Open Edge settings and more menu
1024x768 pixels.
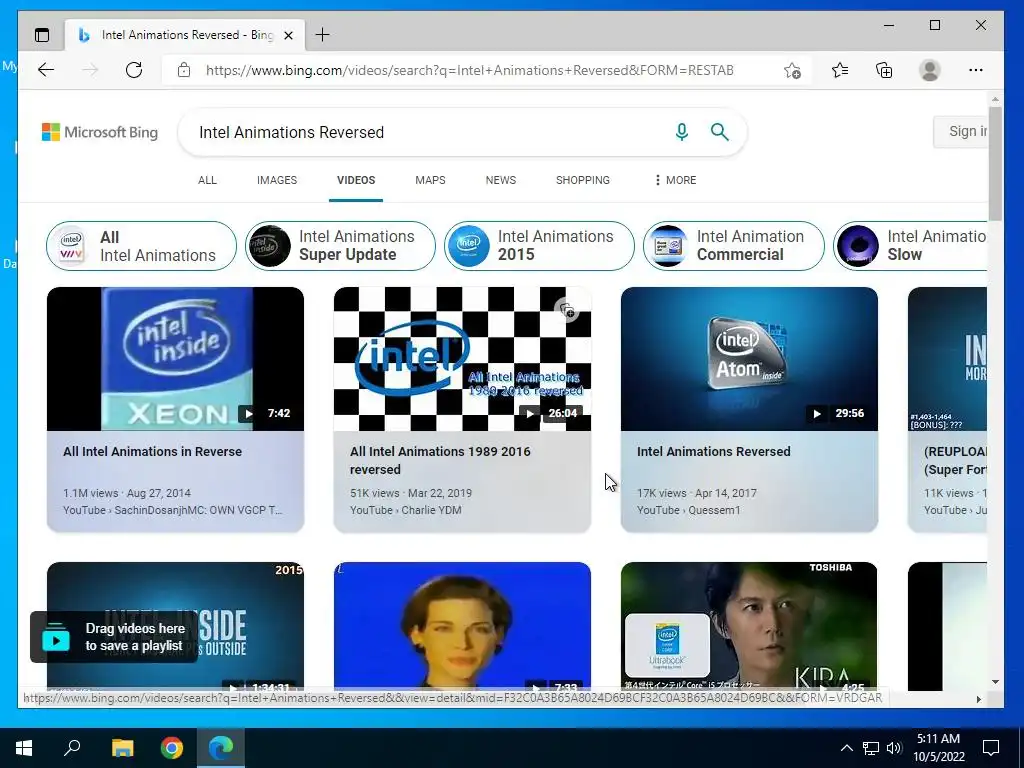pyautogui.click(x=976, y=70)
